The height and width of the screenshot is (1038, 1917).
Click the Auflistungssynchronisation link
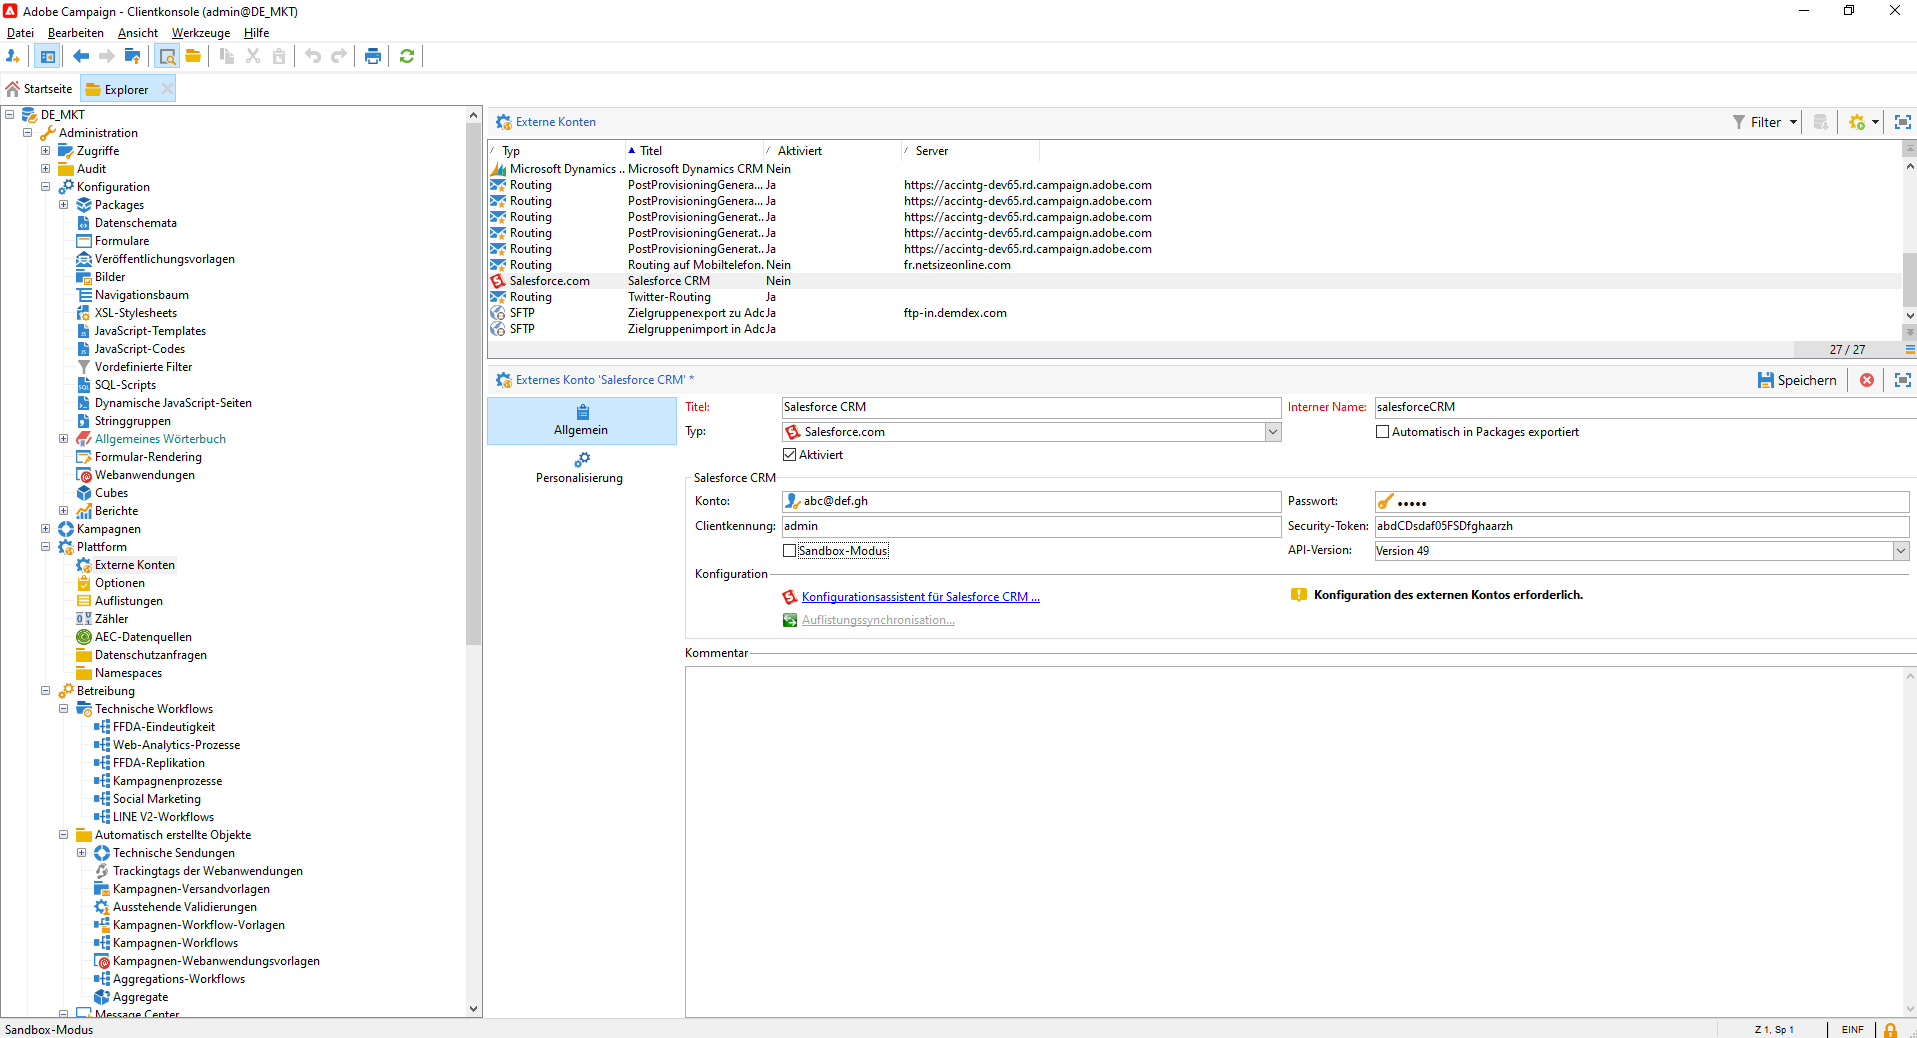878,620
